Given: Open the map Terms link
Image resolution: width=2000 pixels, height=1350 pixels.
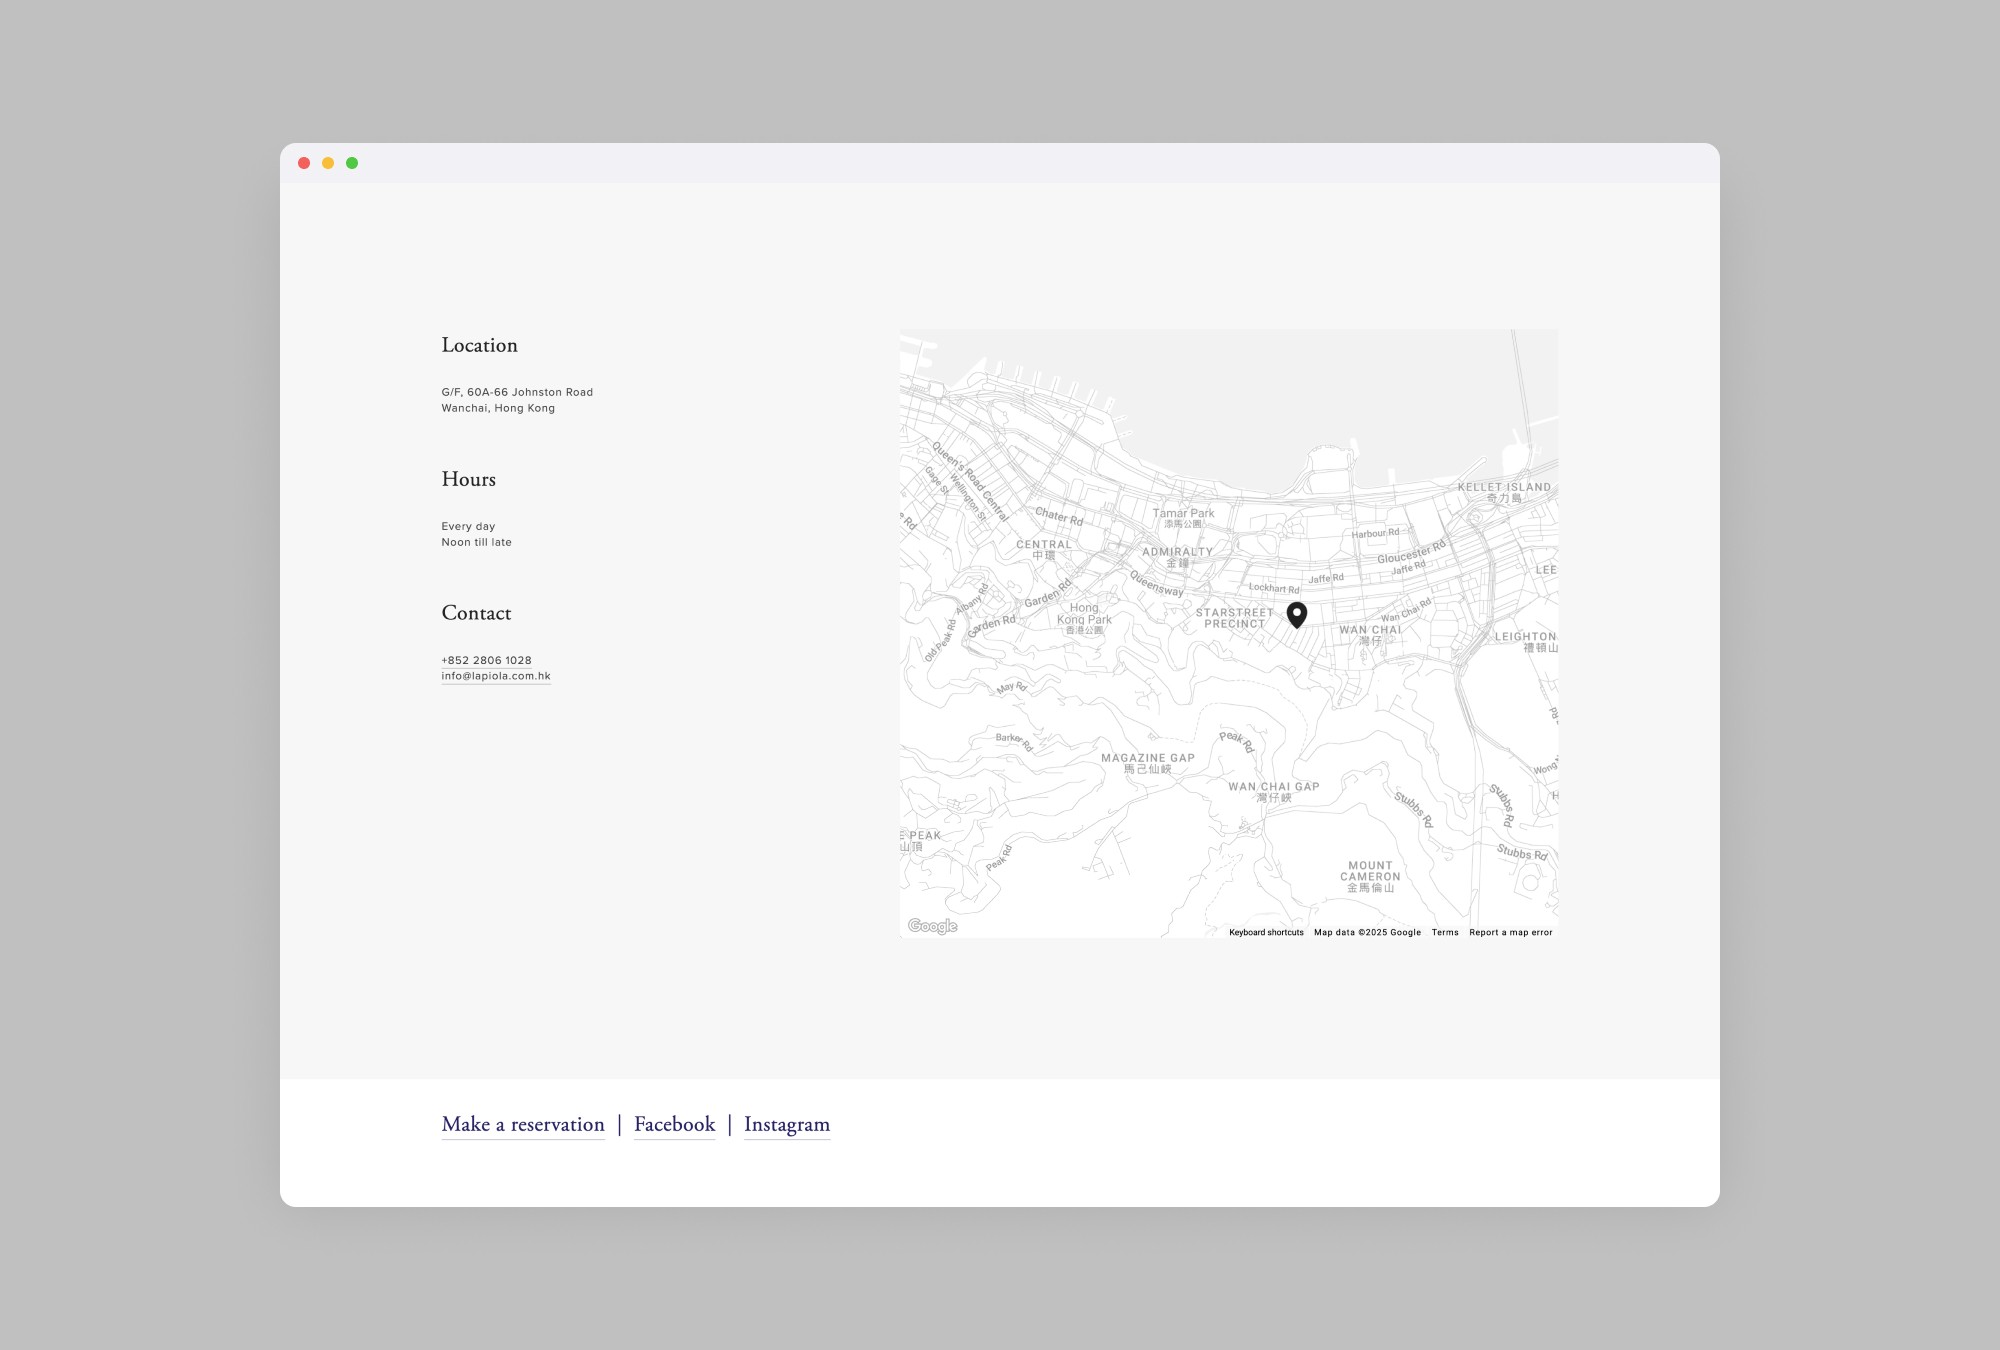Looking at the screenshot, I should tap(1444, 932).
